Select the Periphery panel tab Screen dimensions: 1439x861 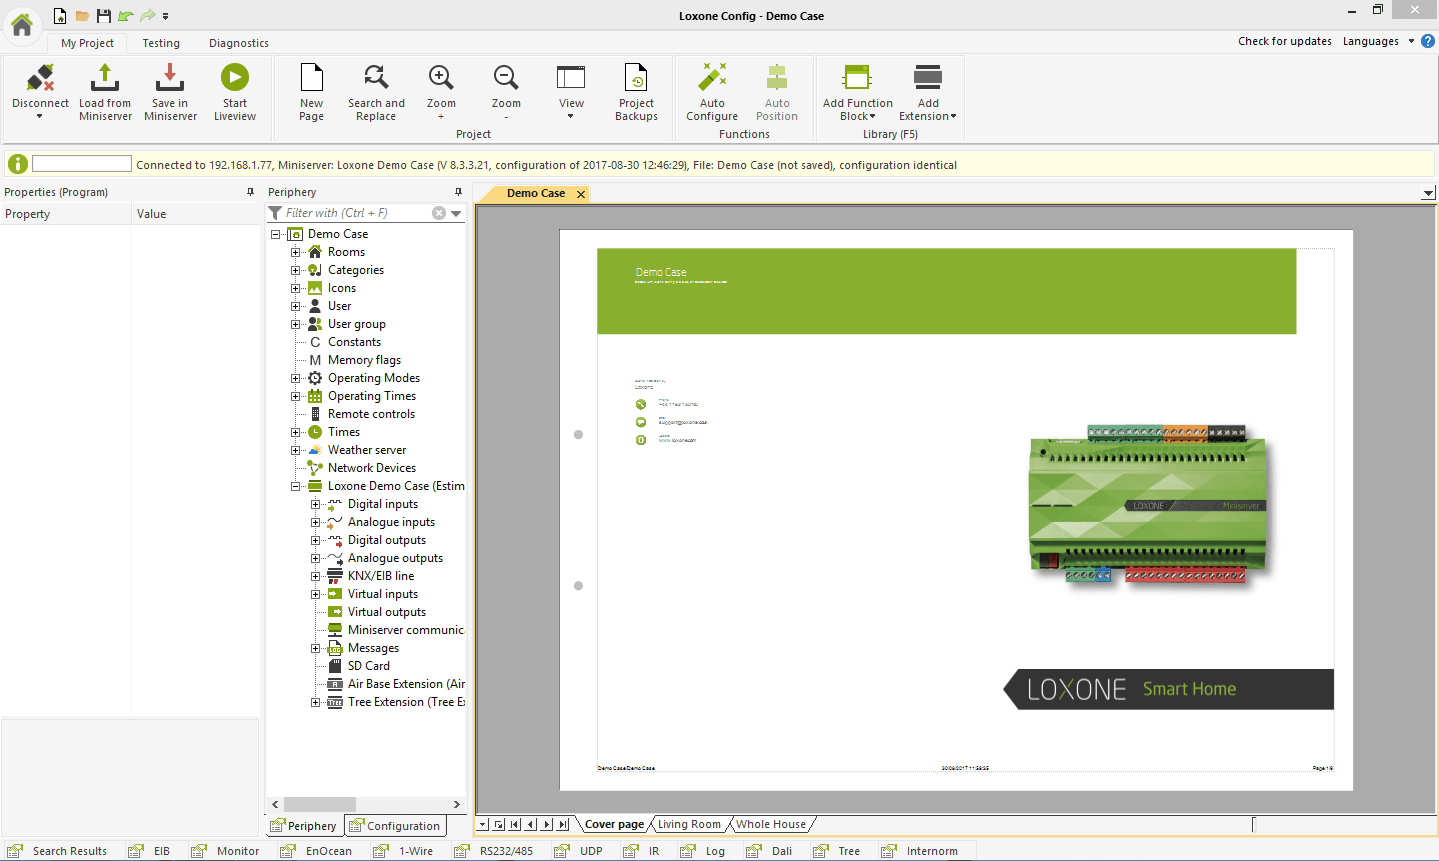[304, 826]
